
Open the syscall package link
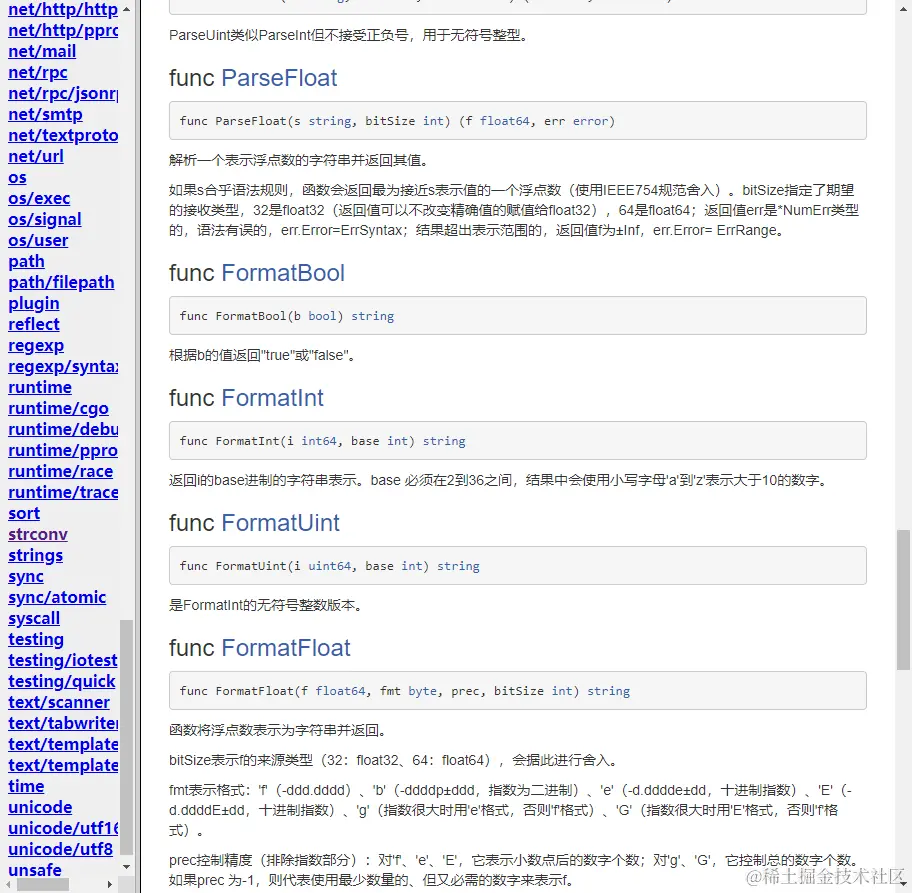click(34, 618)
